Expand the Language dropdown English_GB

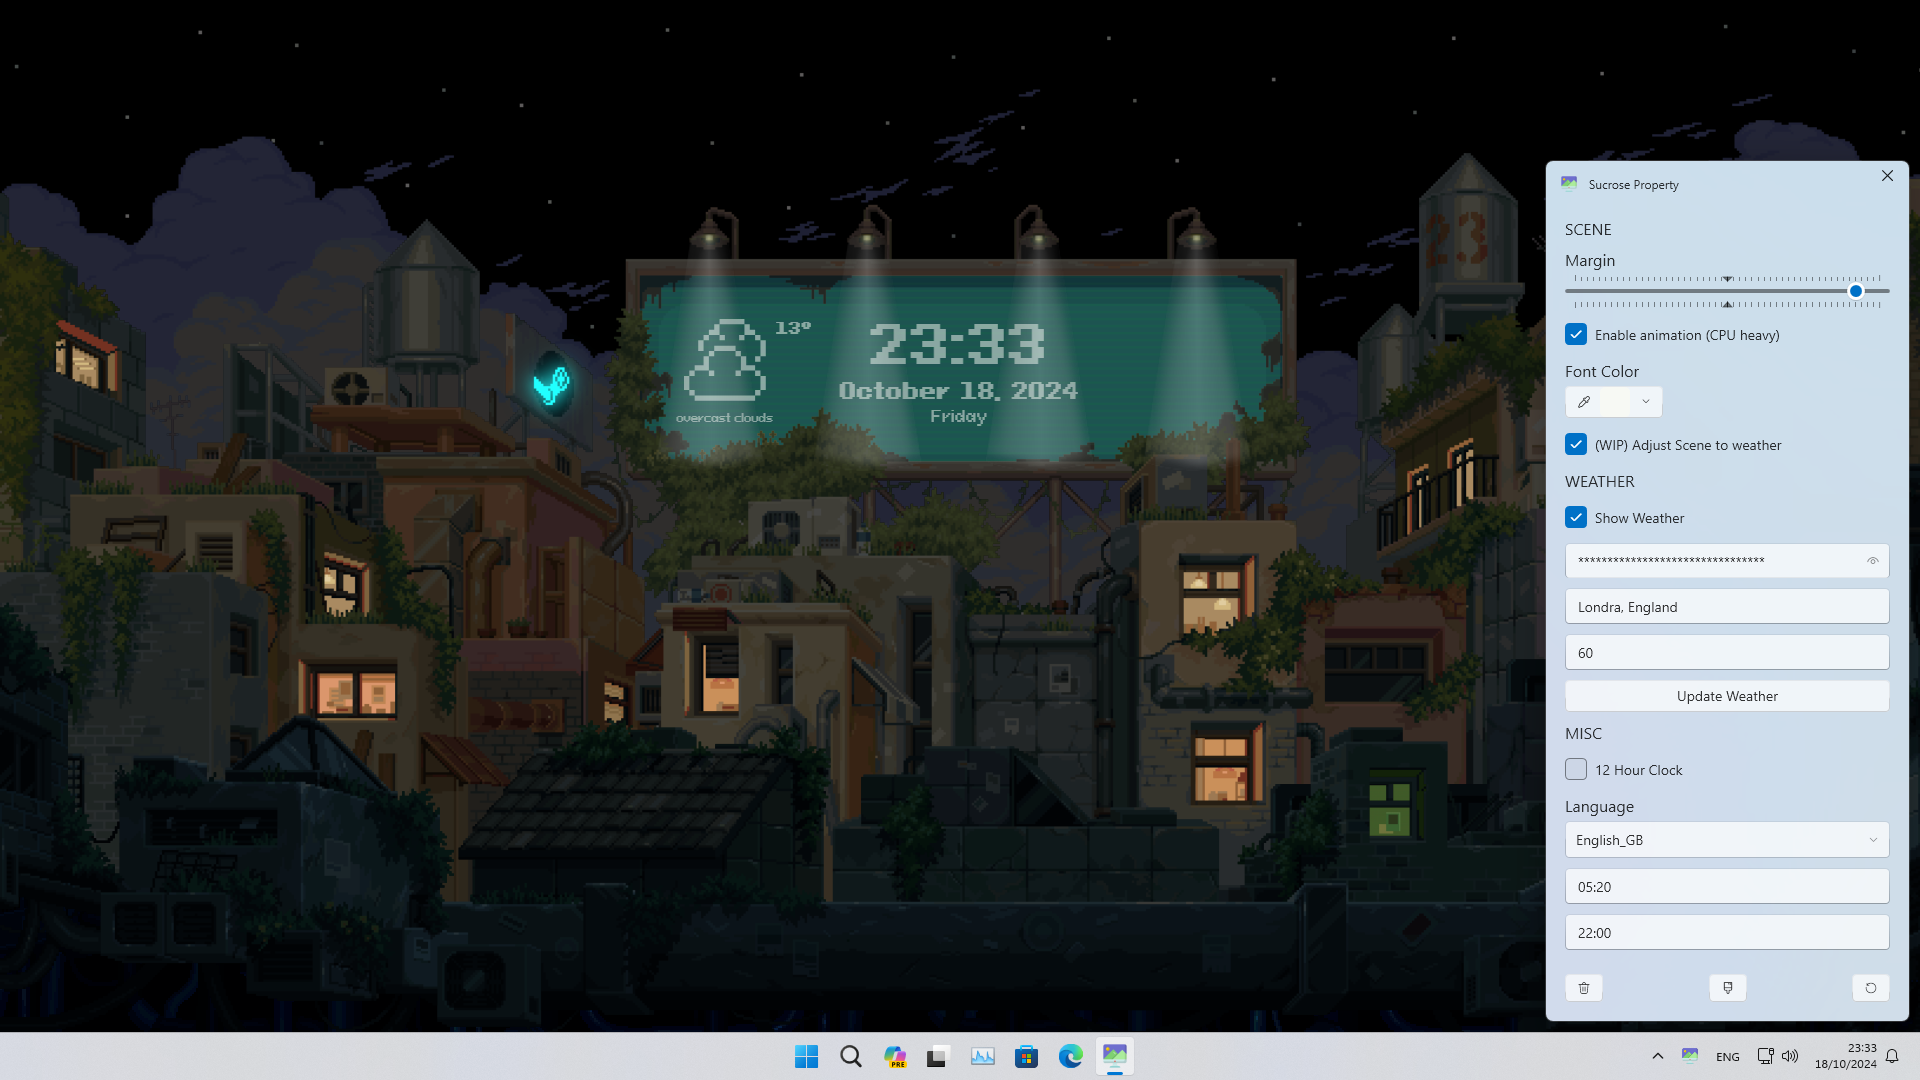(1727, 840)
